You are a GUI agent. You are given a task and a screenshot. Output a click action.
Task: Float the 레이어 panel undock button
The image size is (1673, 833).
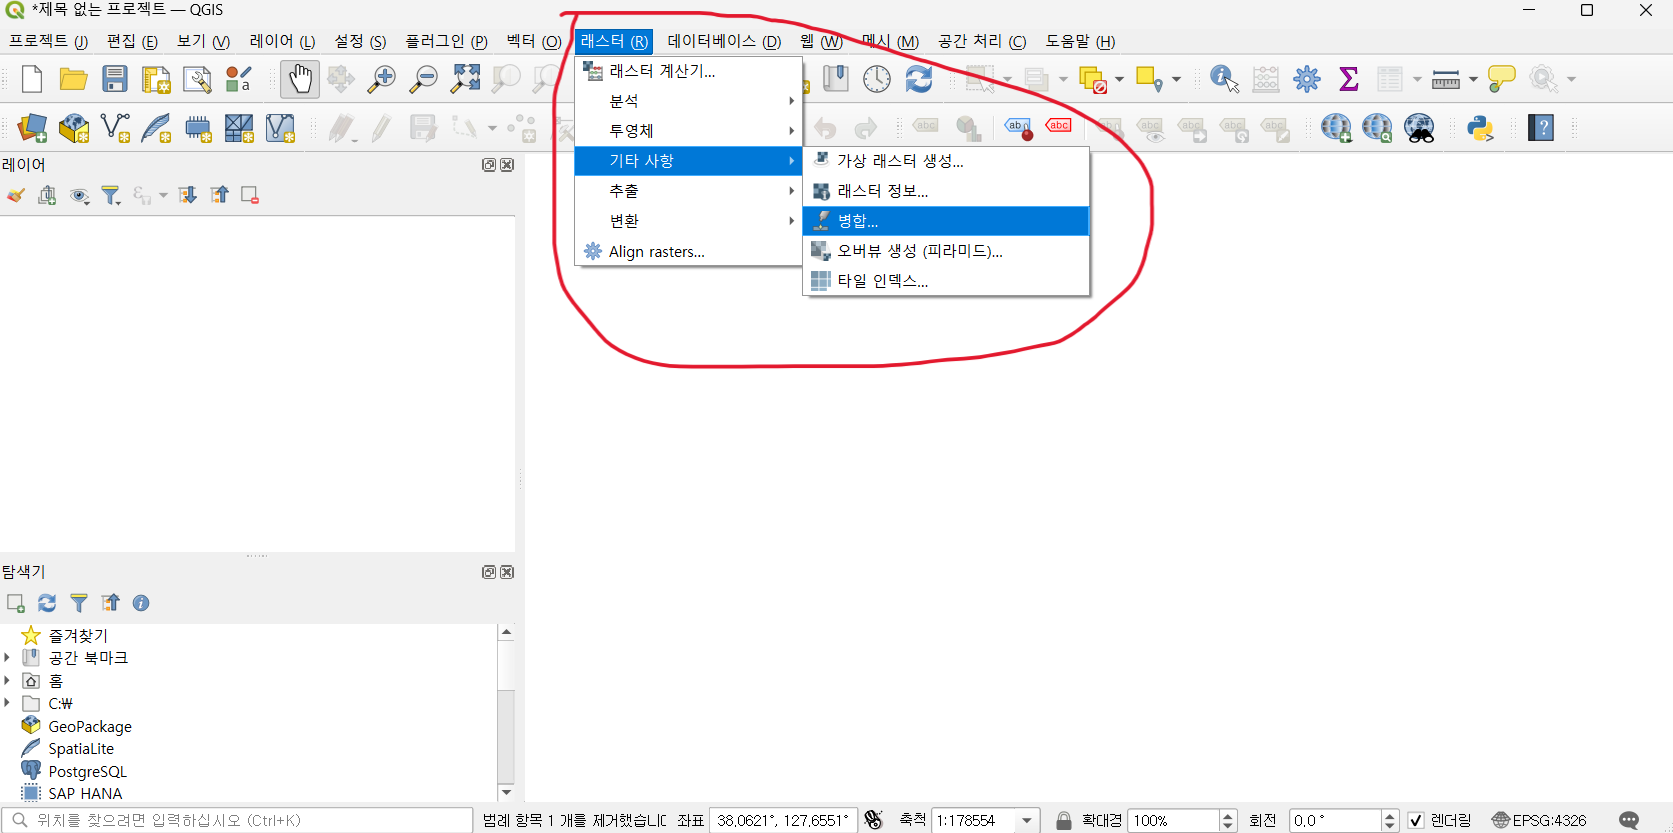[x=489, y=165]
